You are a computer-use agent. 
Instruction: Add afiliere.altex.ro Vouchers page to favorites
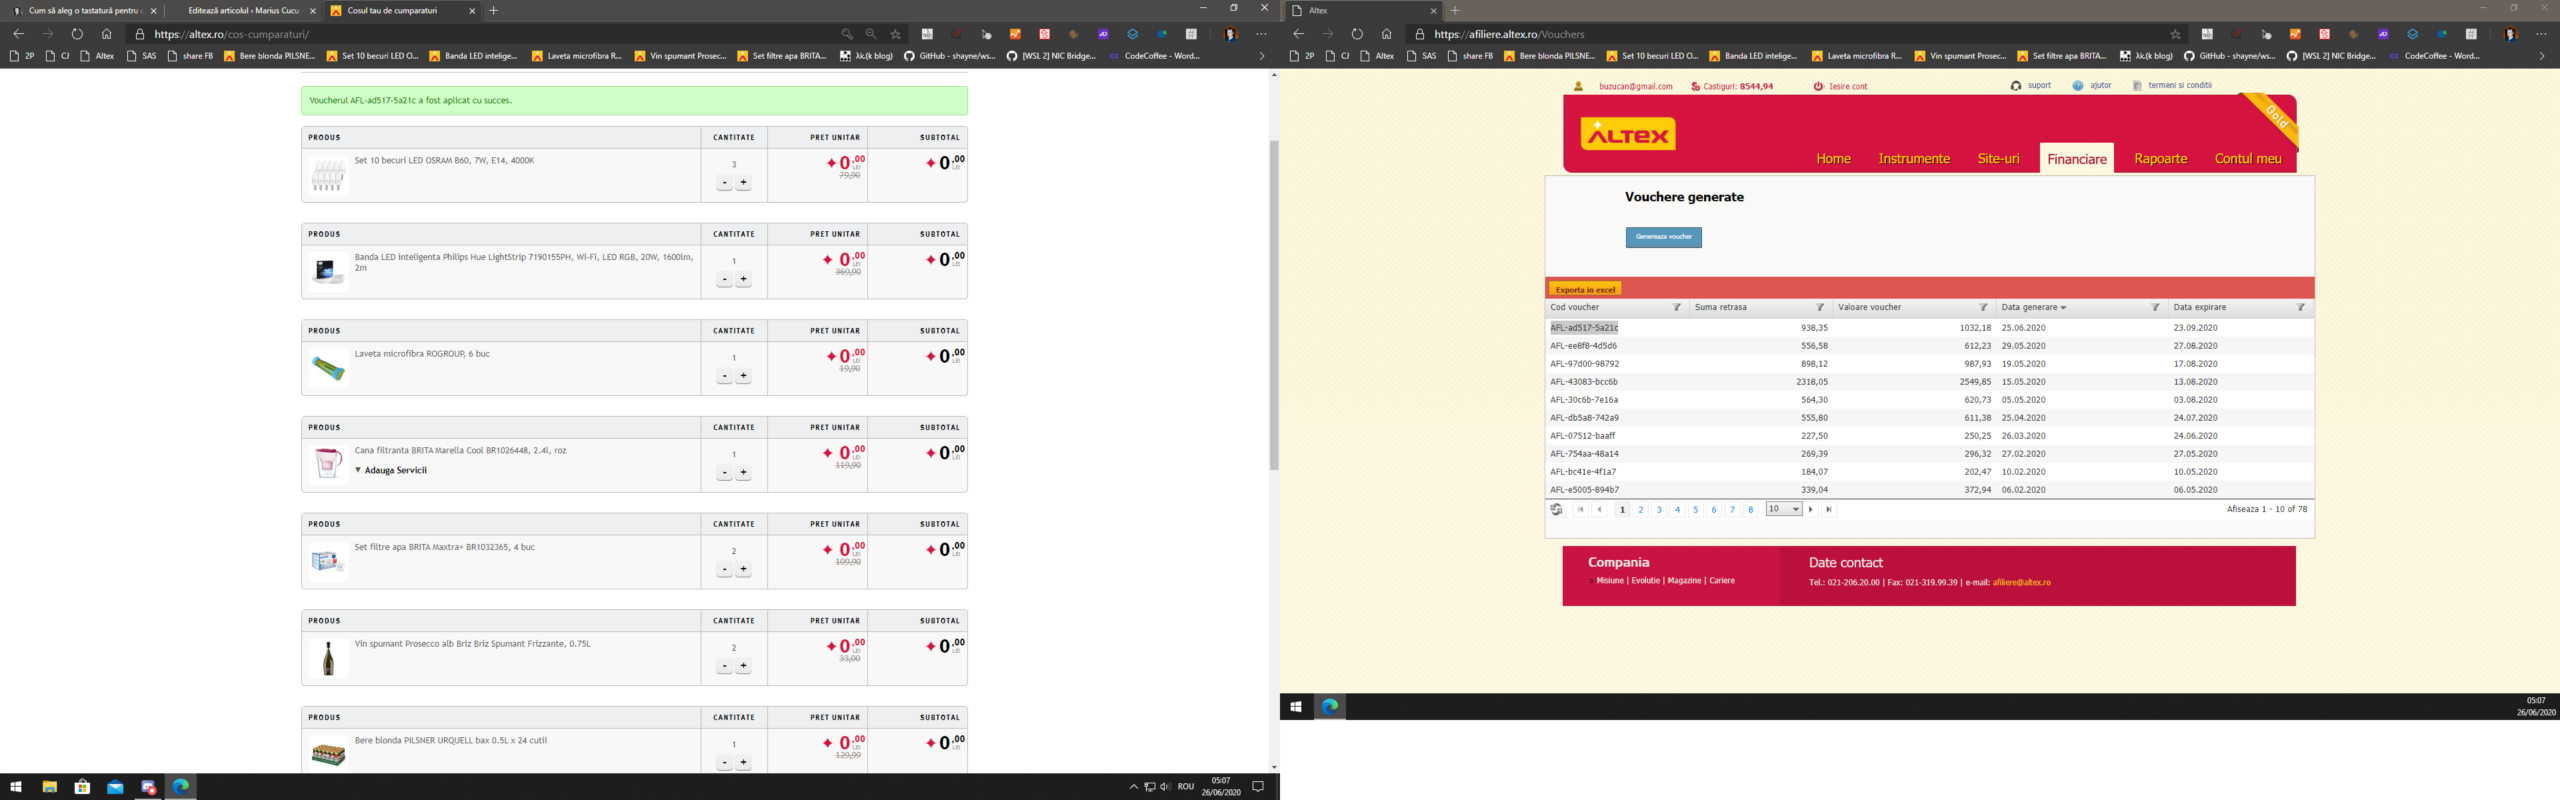click(x=2175, y=34)
